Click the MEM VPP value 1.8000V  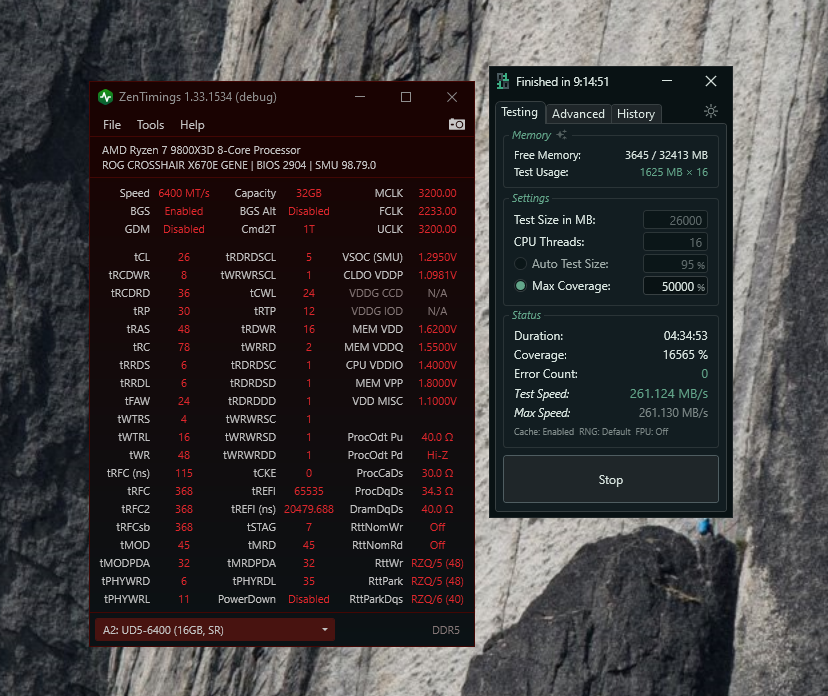[x=437, y=383]
